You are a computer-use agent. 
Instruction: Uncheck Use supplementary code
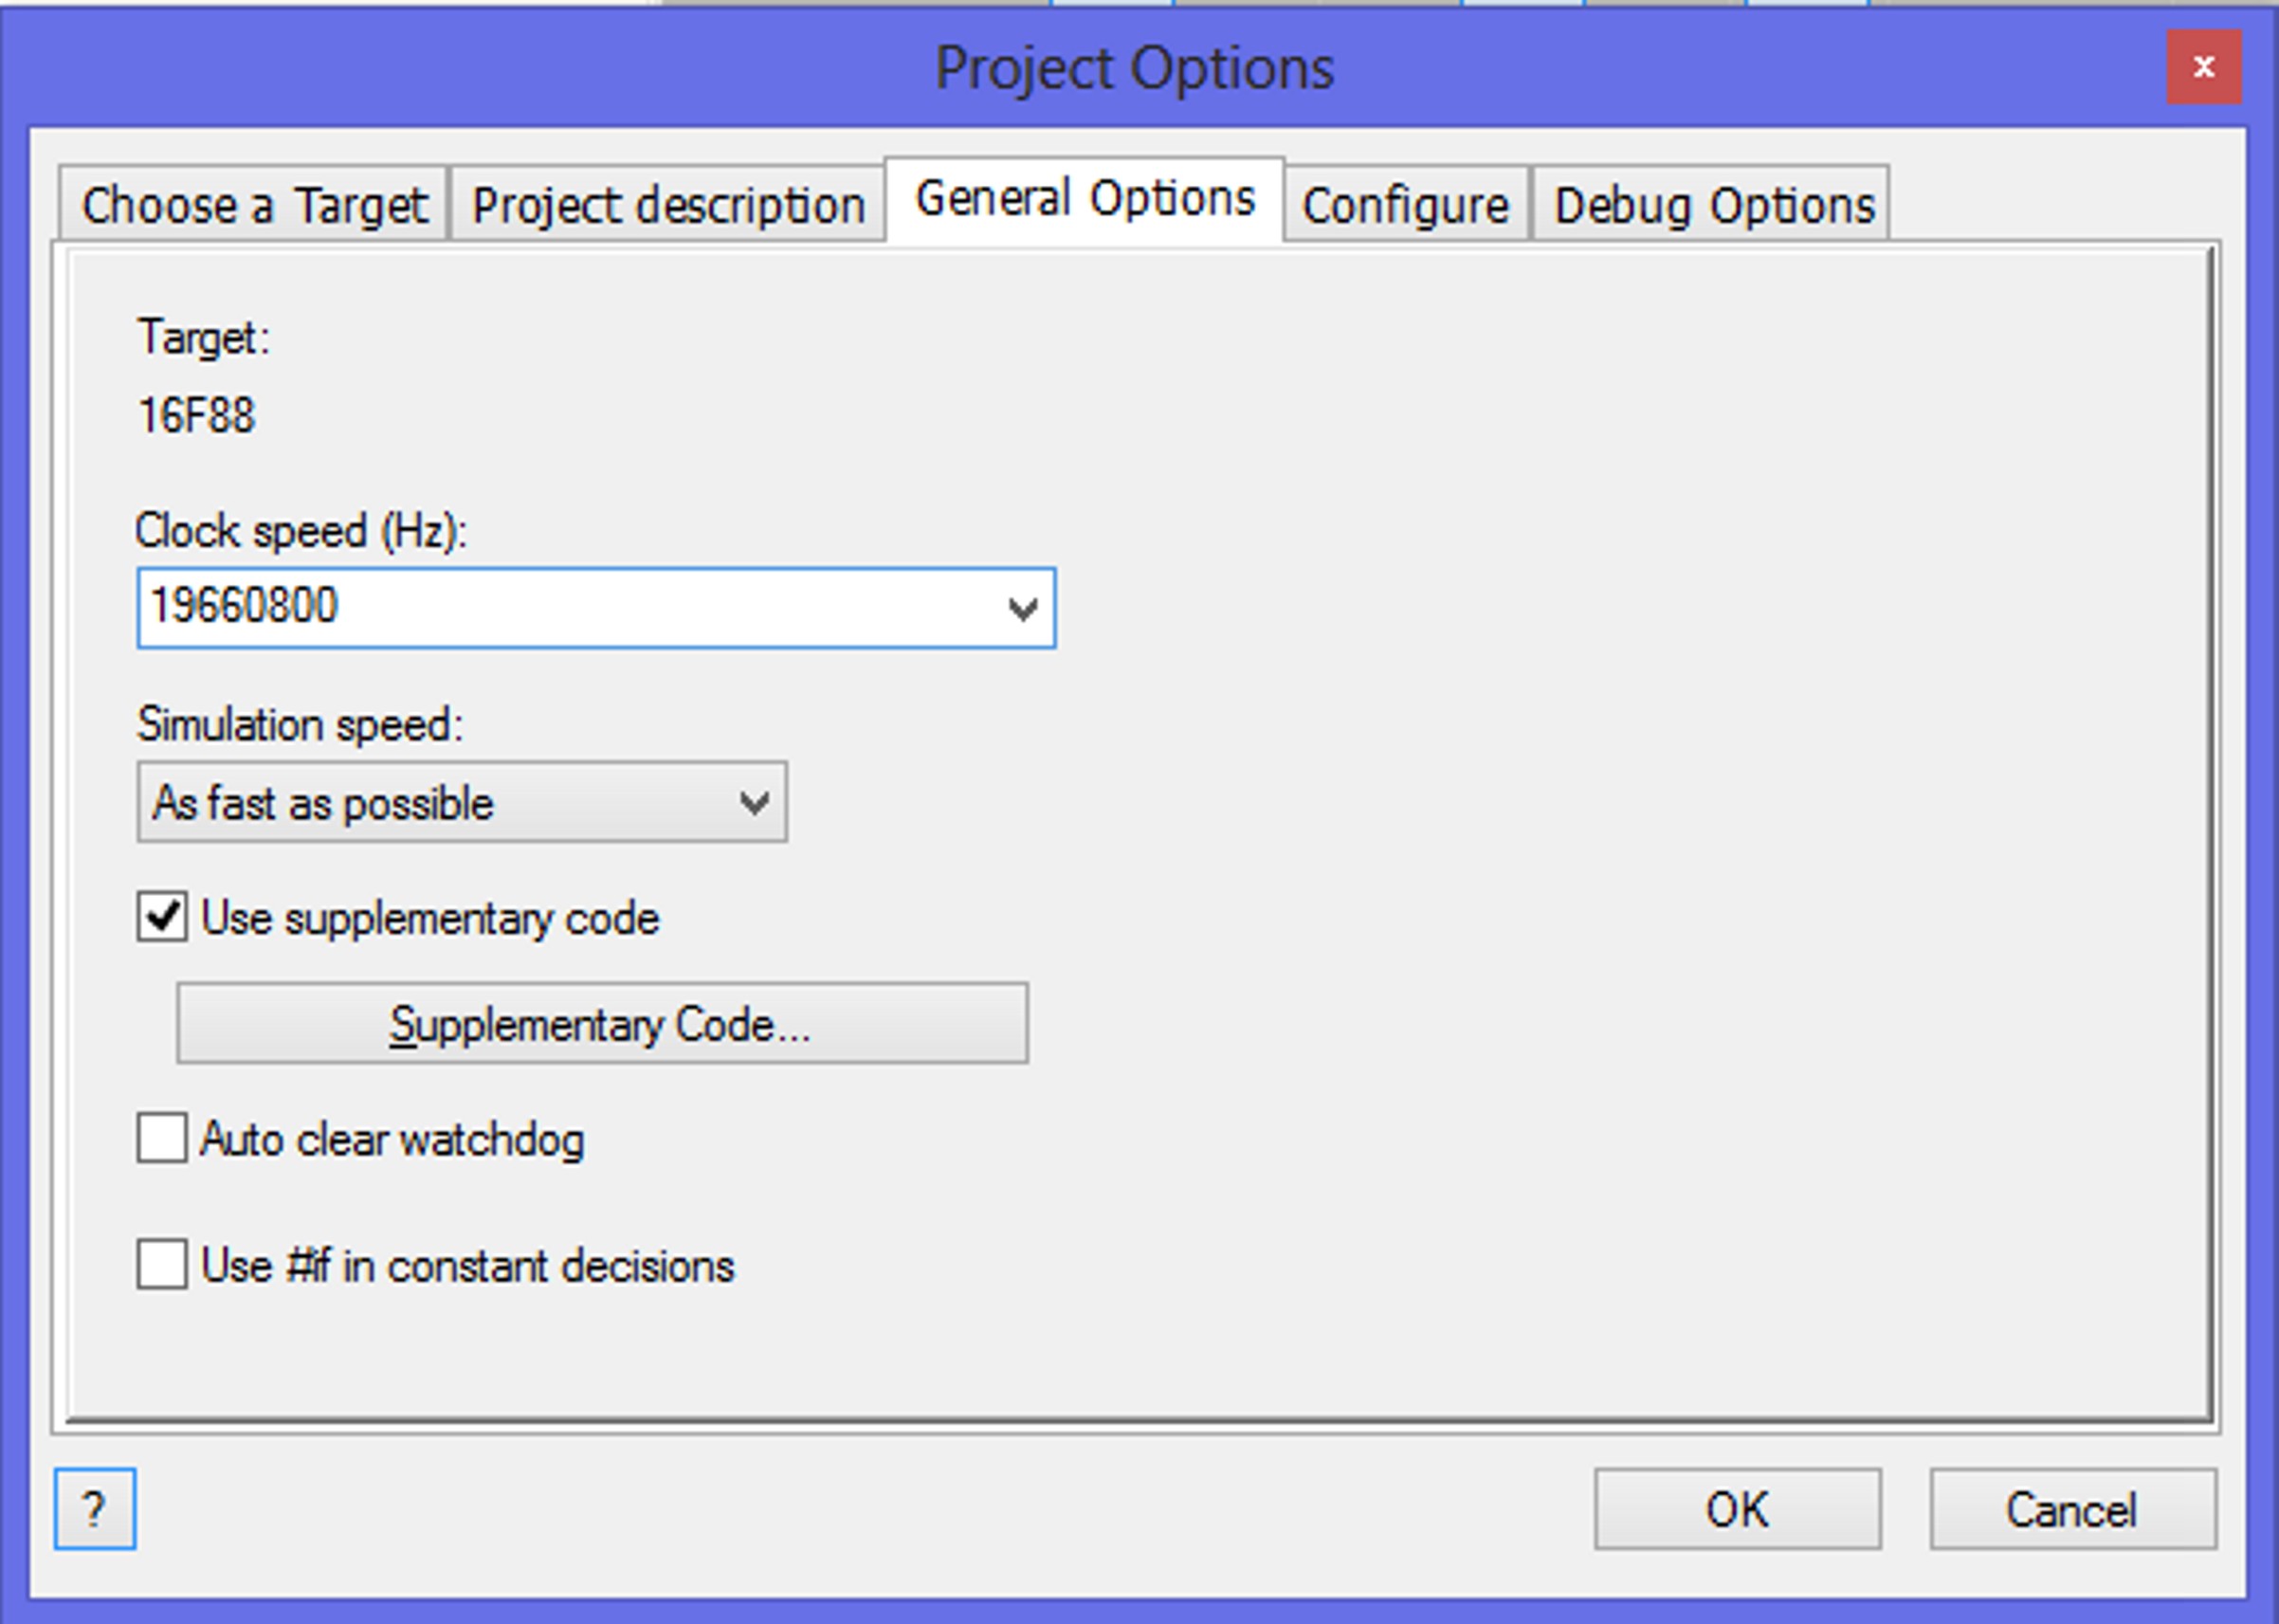click(x=162, y=917)
